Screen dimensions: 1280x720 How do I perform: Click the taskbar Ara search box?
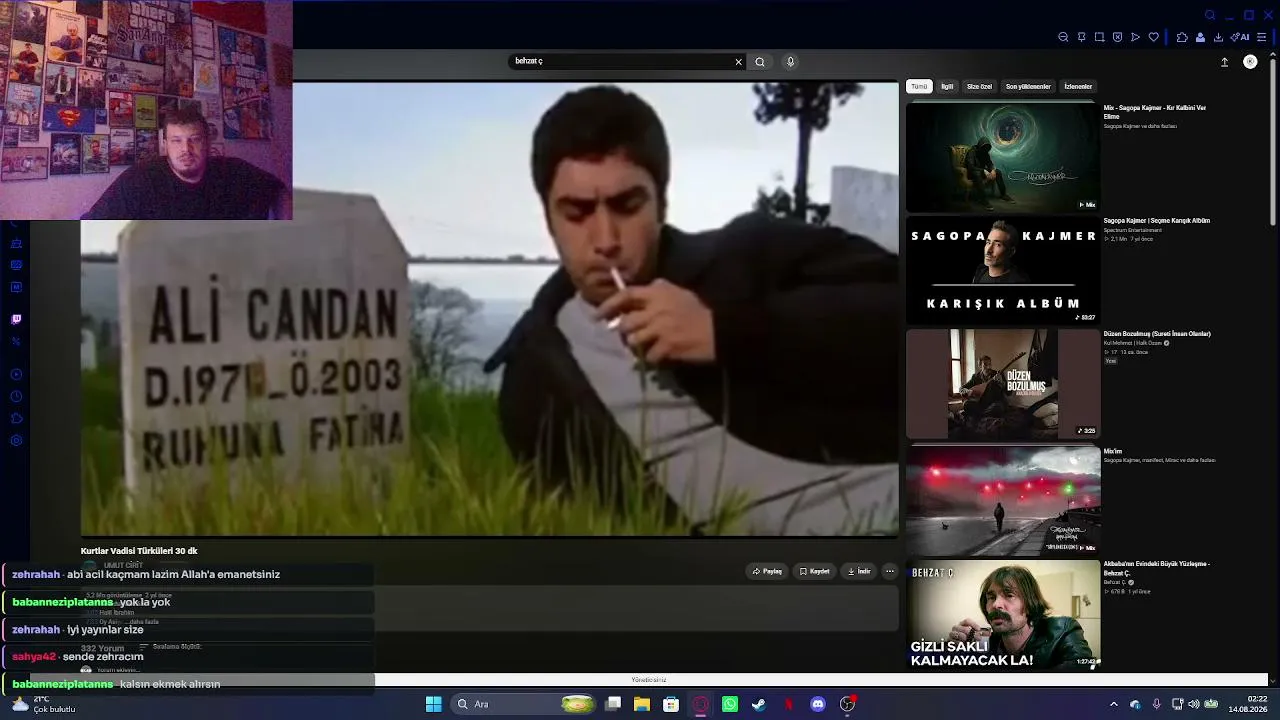tap(523, 704)
